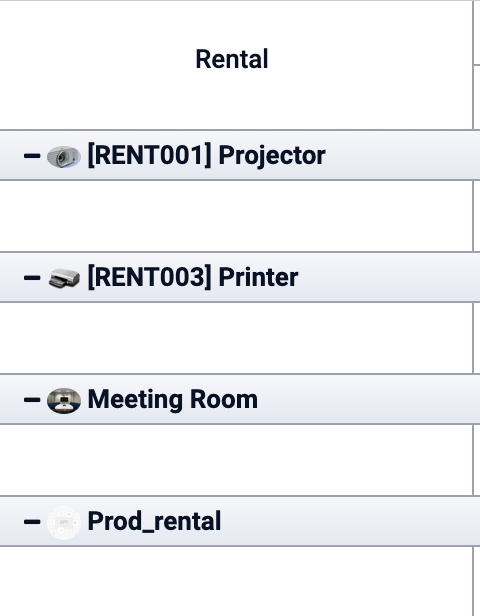Click the Printer thumbnail icon

click(x=64, y=278)
